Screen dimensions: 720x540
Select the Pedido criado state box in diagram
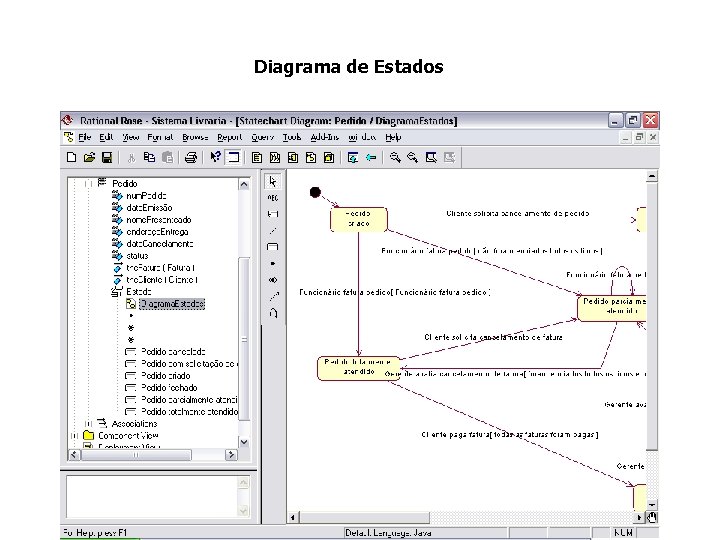(x=359, y=219)
